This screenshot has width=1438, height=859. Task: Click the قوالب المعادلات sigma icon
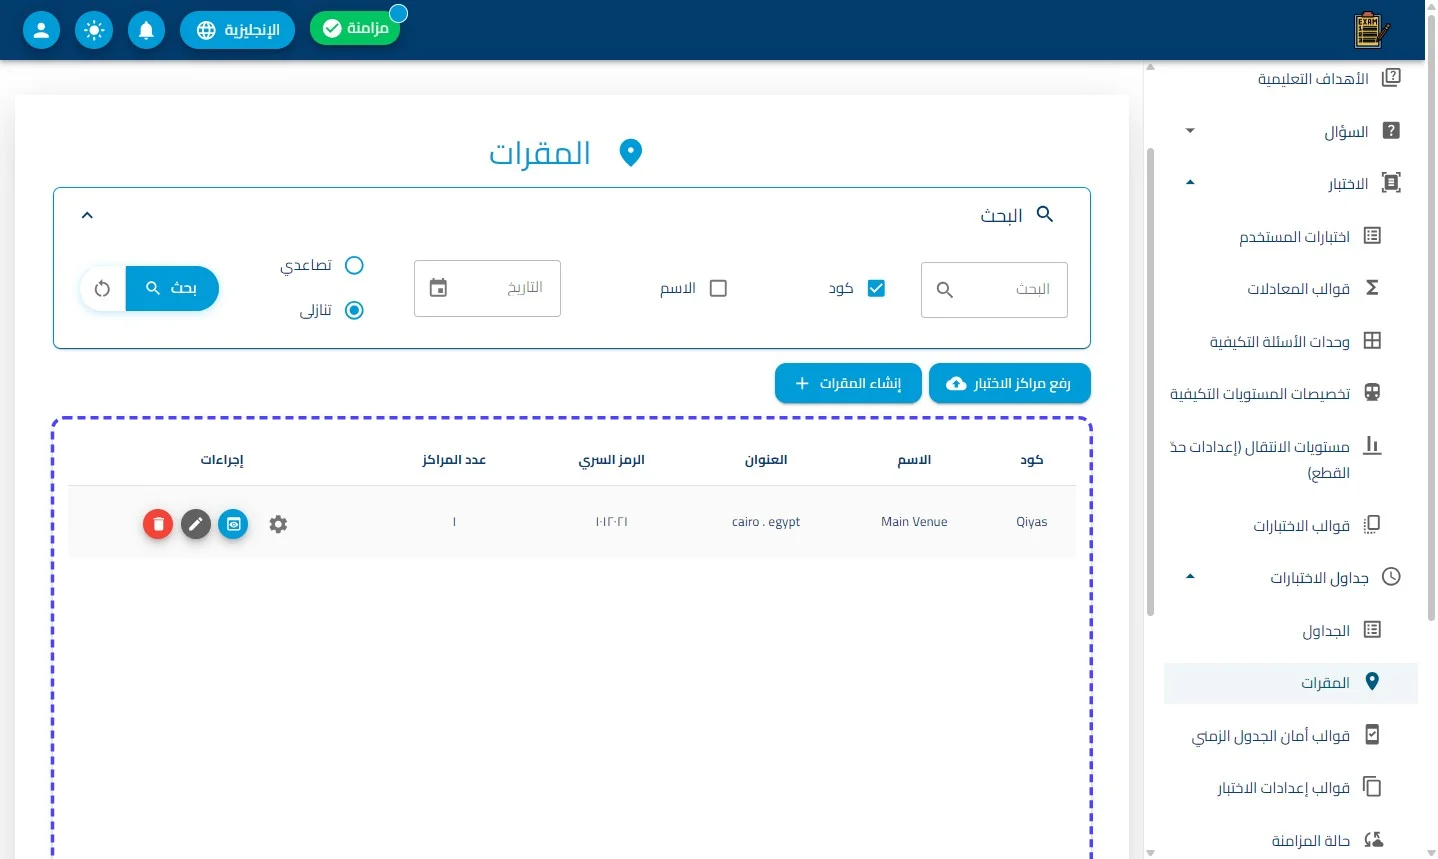(x=1372, y=288)
